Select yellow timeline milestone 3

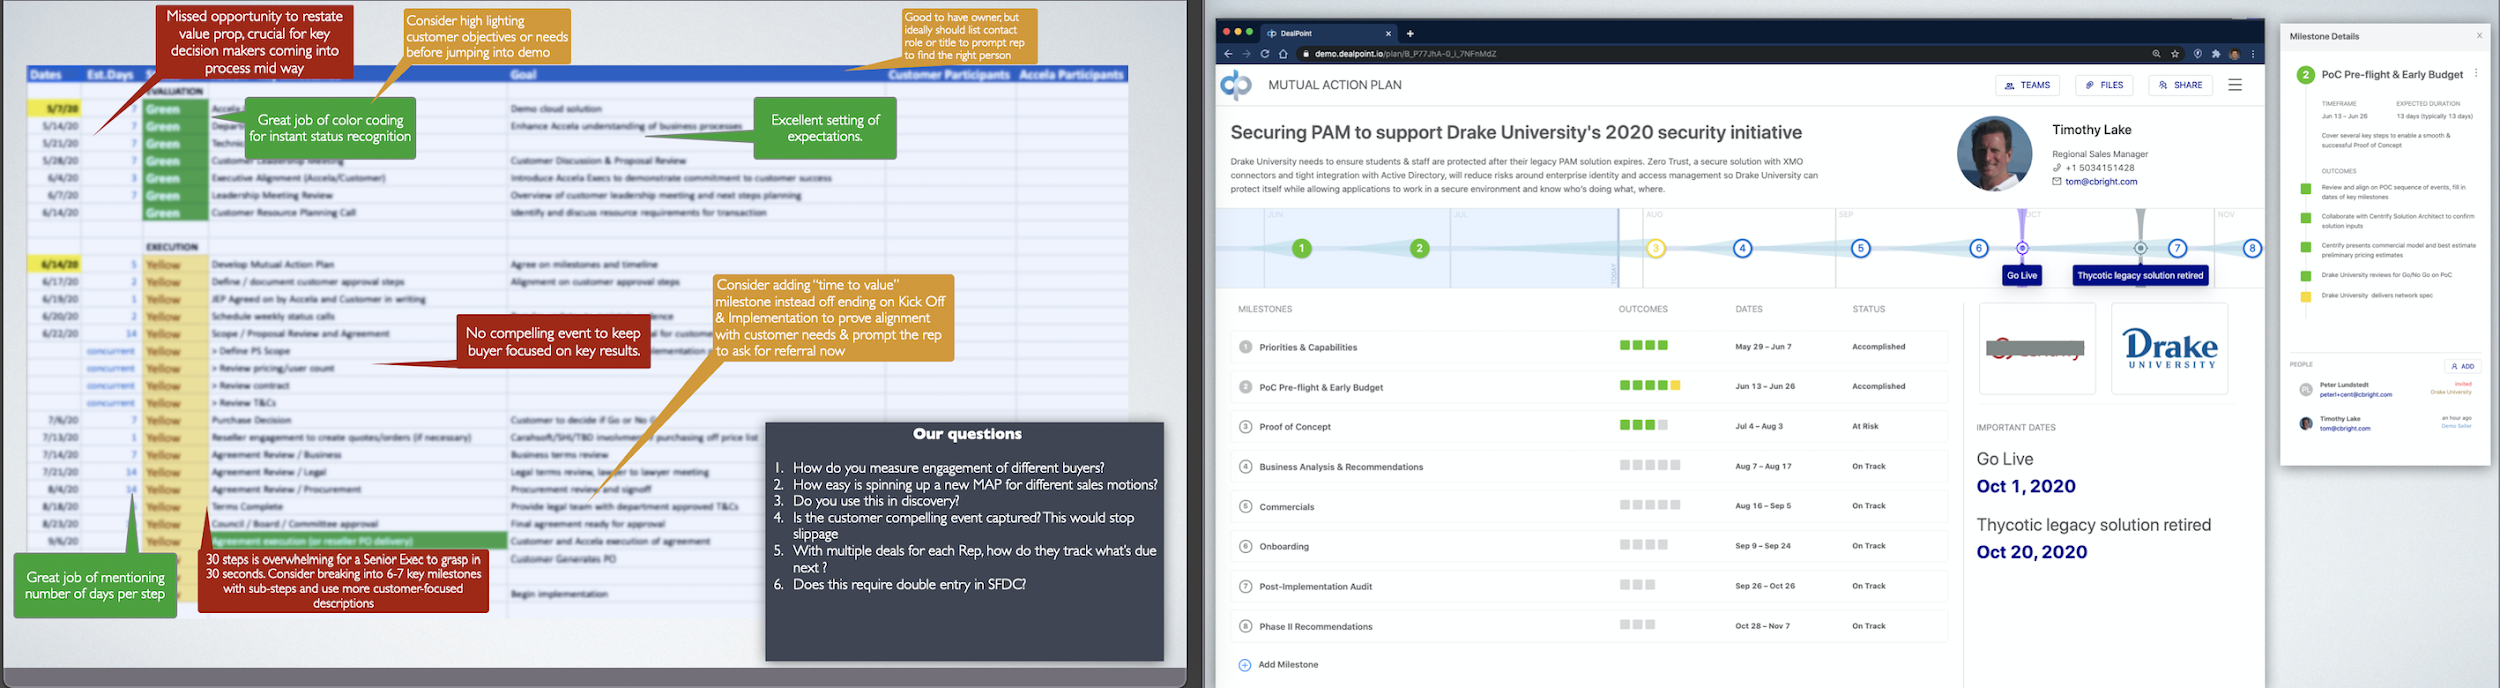point(1656,248)
